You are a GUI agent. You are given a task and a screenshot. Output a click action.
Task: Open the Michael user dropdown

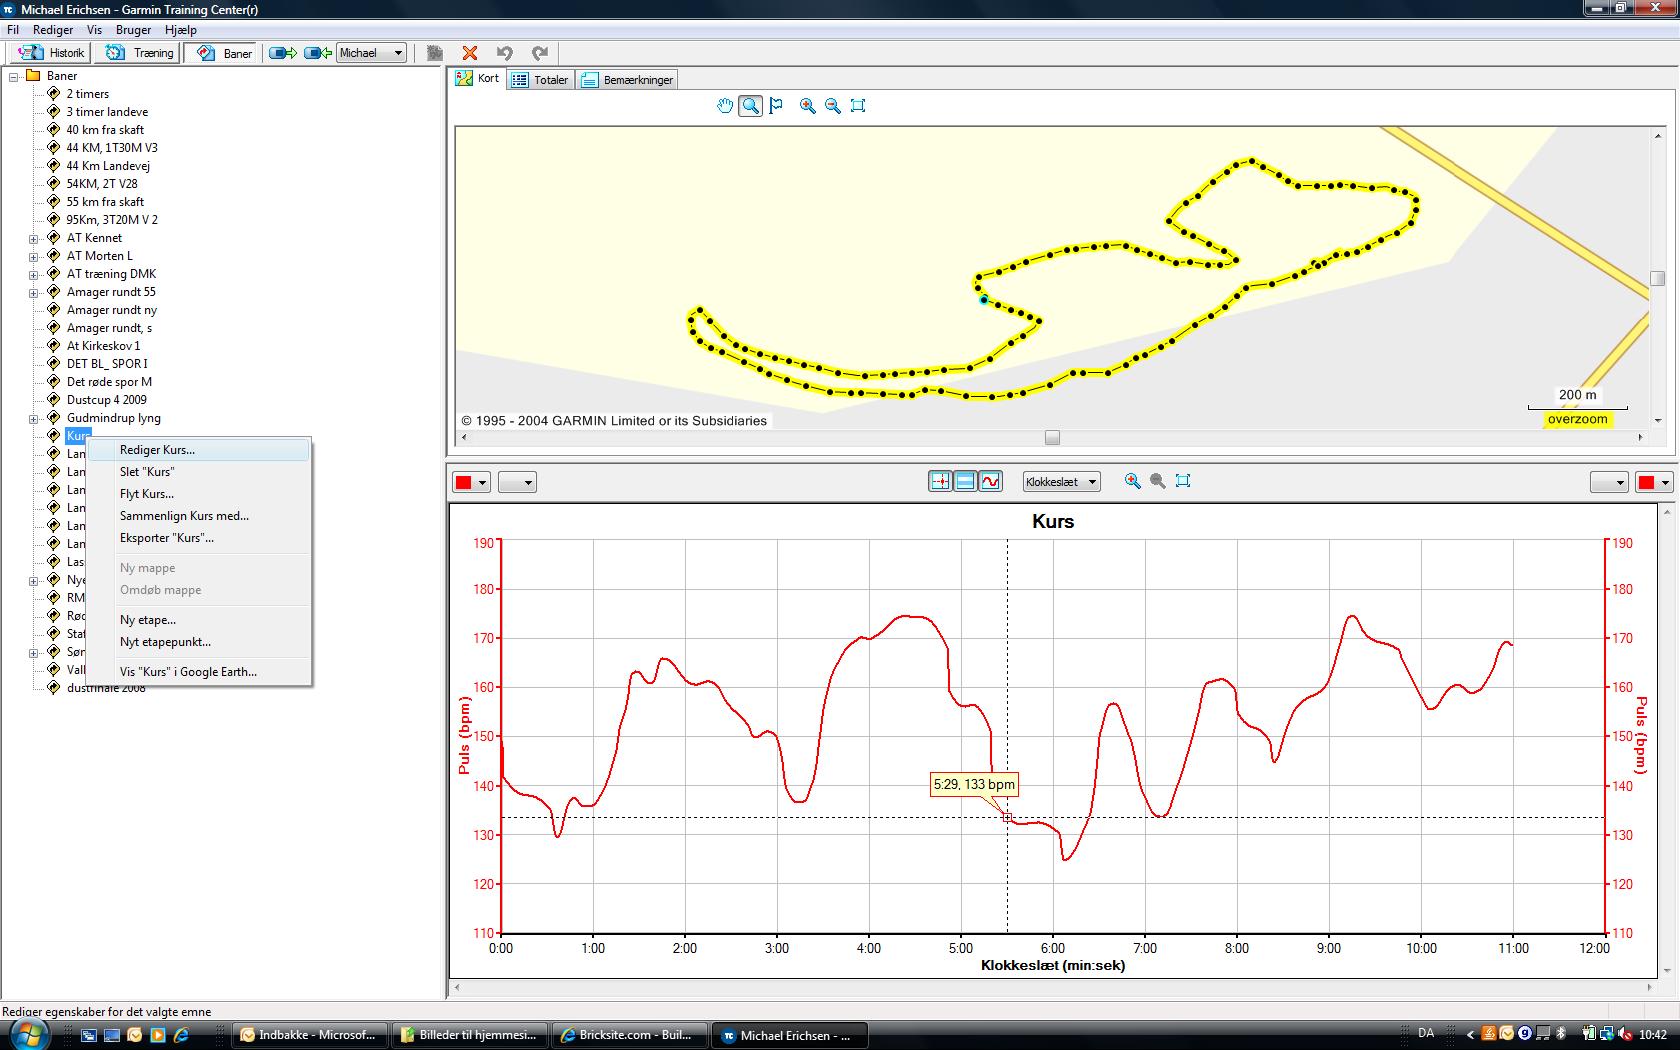point(371,53)
